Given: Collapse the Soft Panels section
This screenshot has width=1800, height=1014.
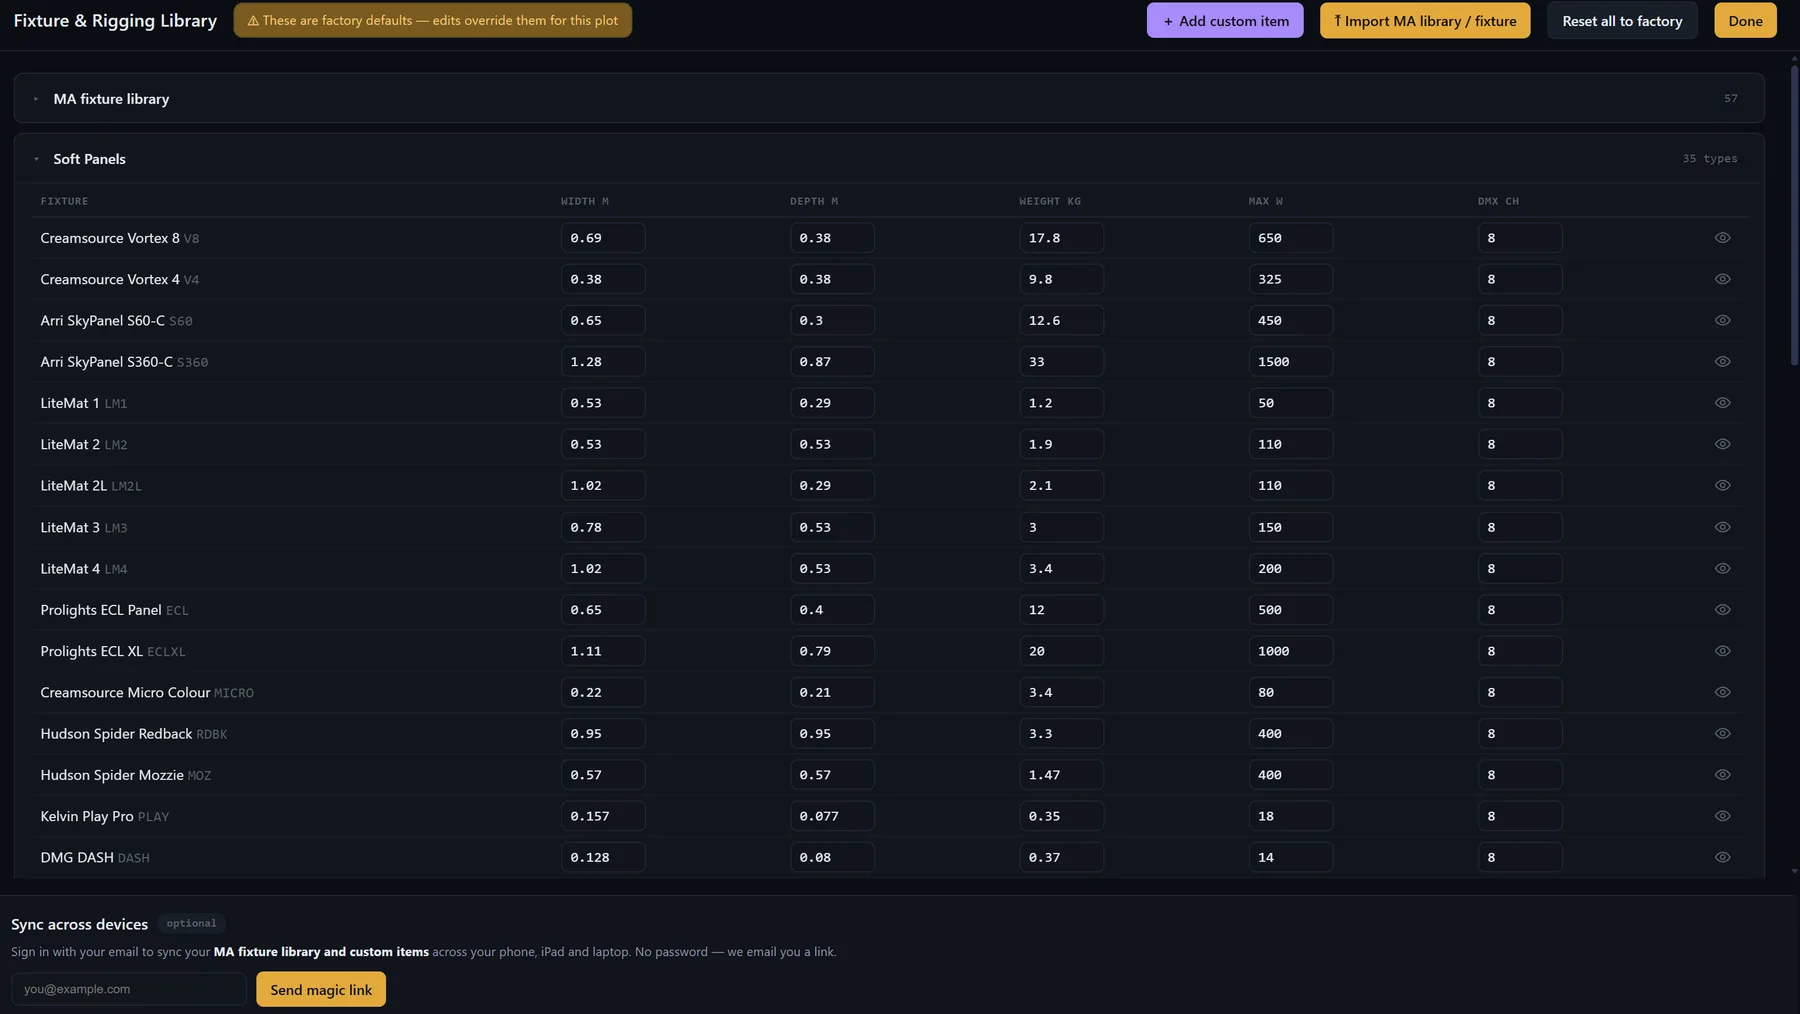Looking at the screenshot, I should pyautogui.click(x=889, y=158).
